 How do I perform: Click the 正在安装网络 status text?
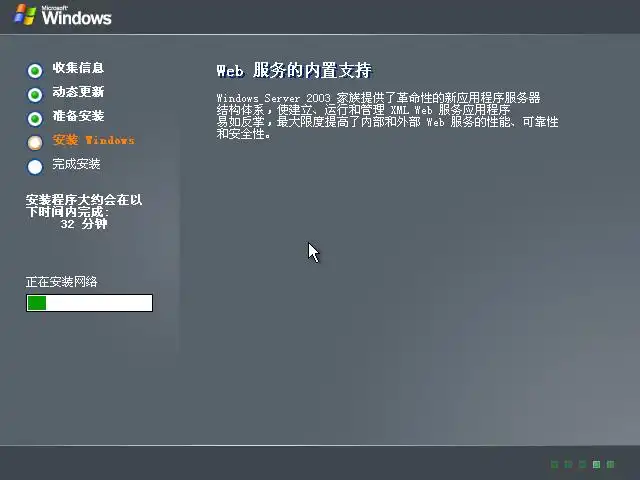[62, 282]
